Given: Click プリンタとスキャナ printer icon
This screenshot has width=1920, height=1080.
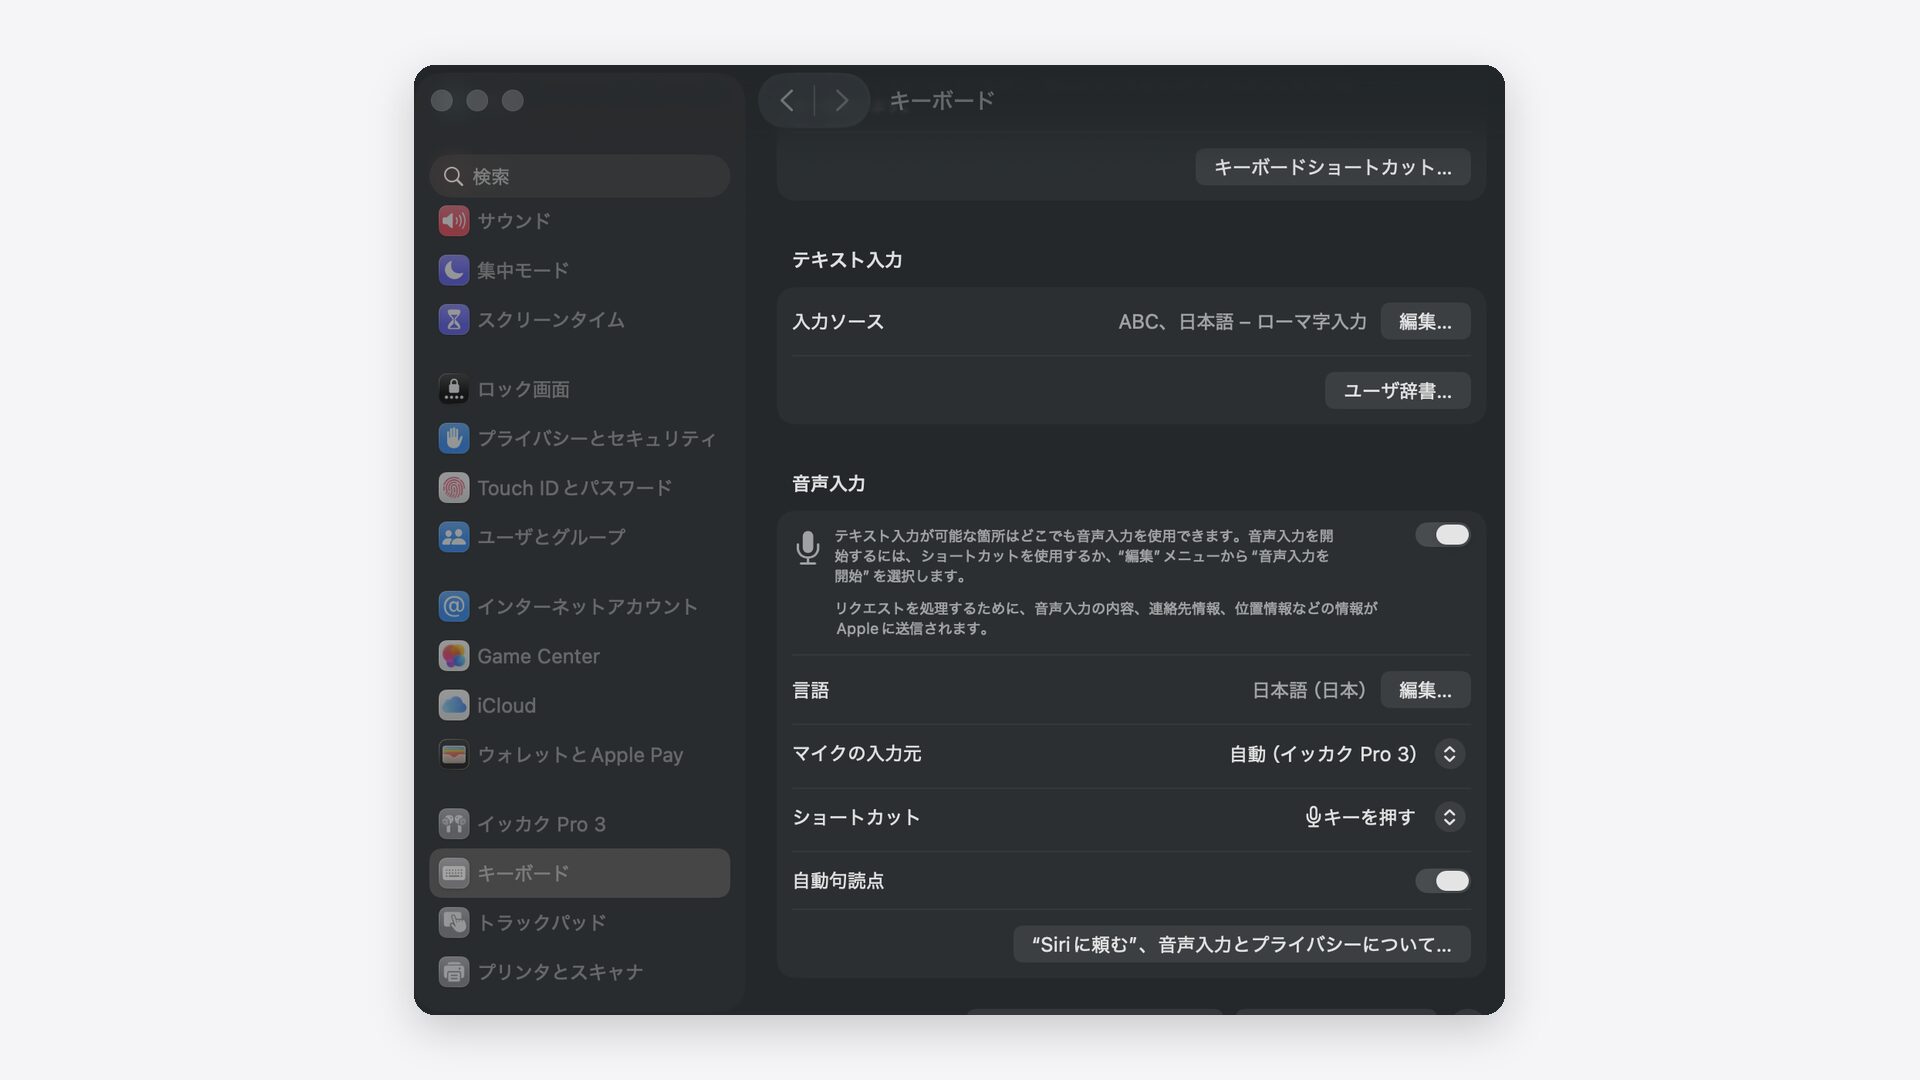Looking at the screenshot, I should point(453,971).
